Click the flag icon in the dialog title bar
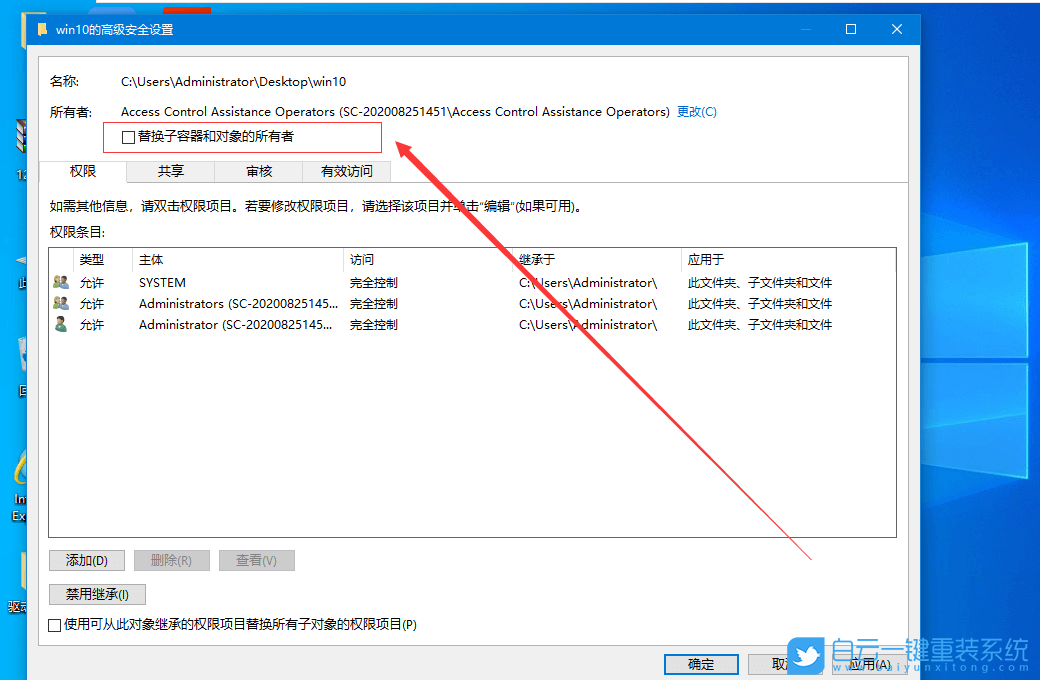Image resolution: width=1040 pixels, height=680 pixels. click(x=41, y=29)
